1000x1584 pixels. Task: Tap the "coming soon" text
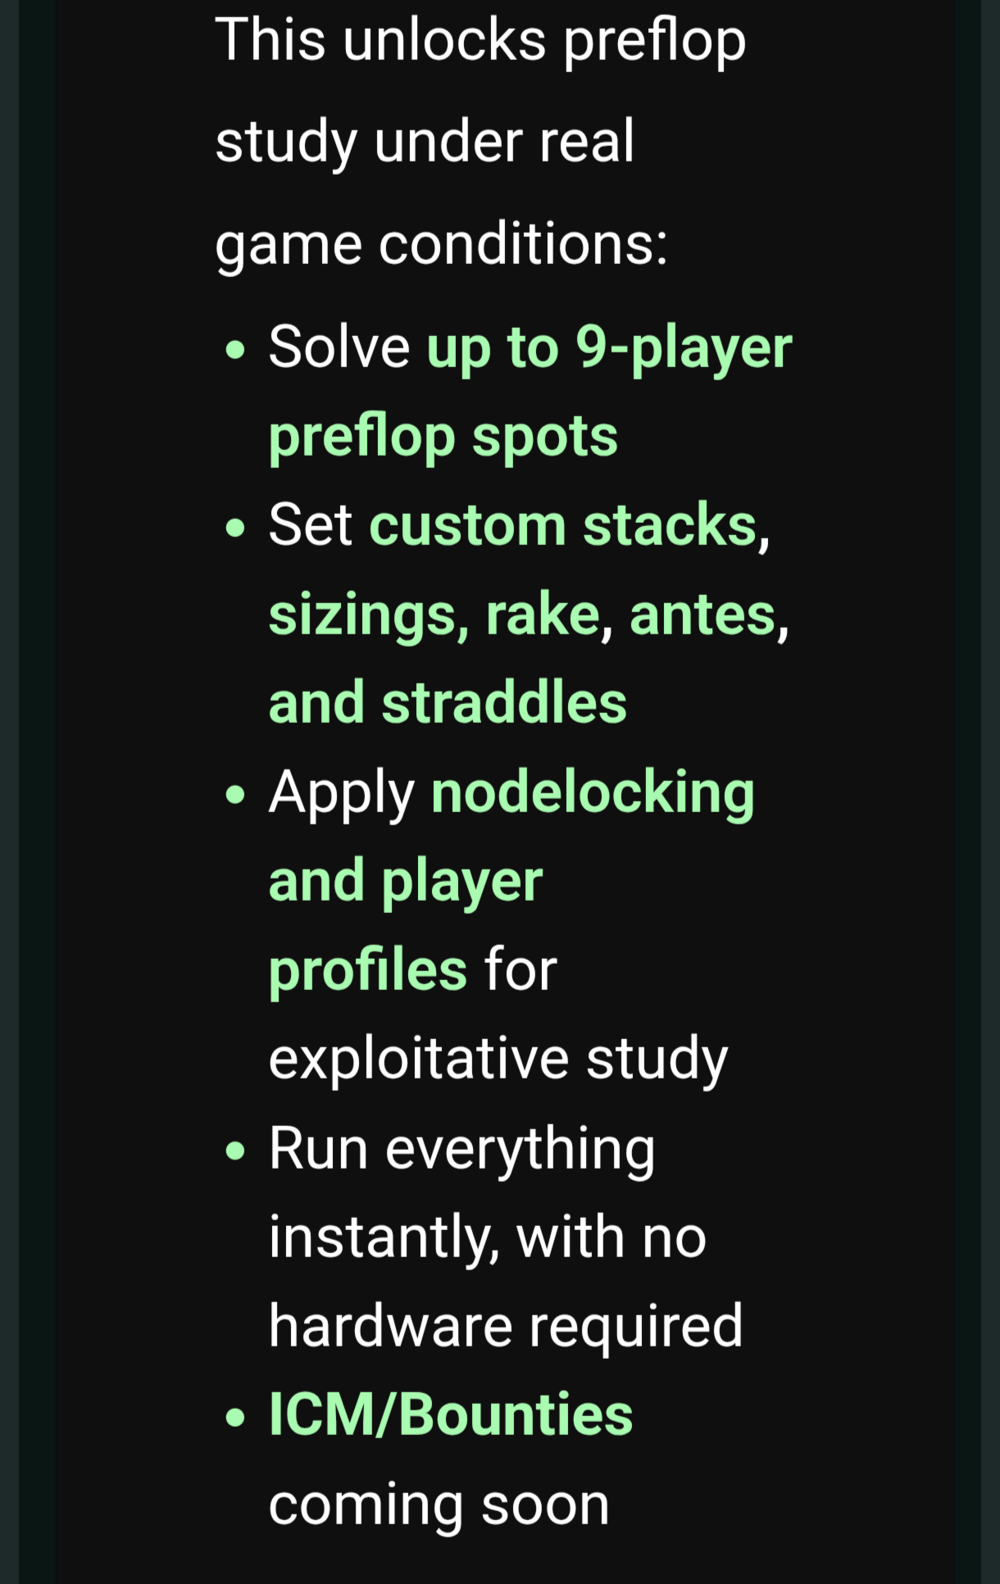[438, 1504]
